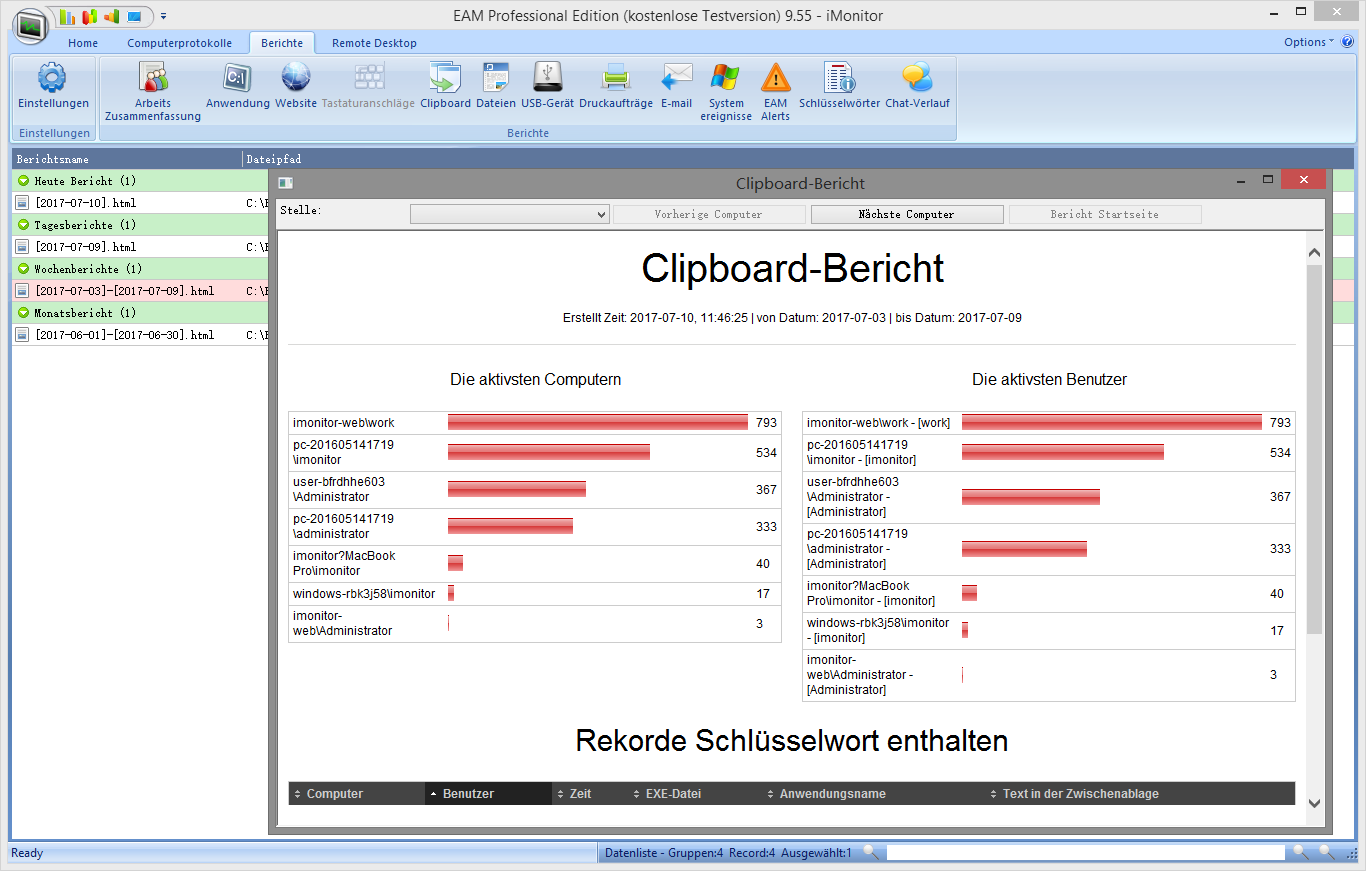1366x871 pixels.
Task: Open the Chat-Verlauf report
Action: click(x=917, y=79)
